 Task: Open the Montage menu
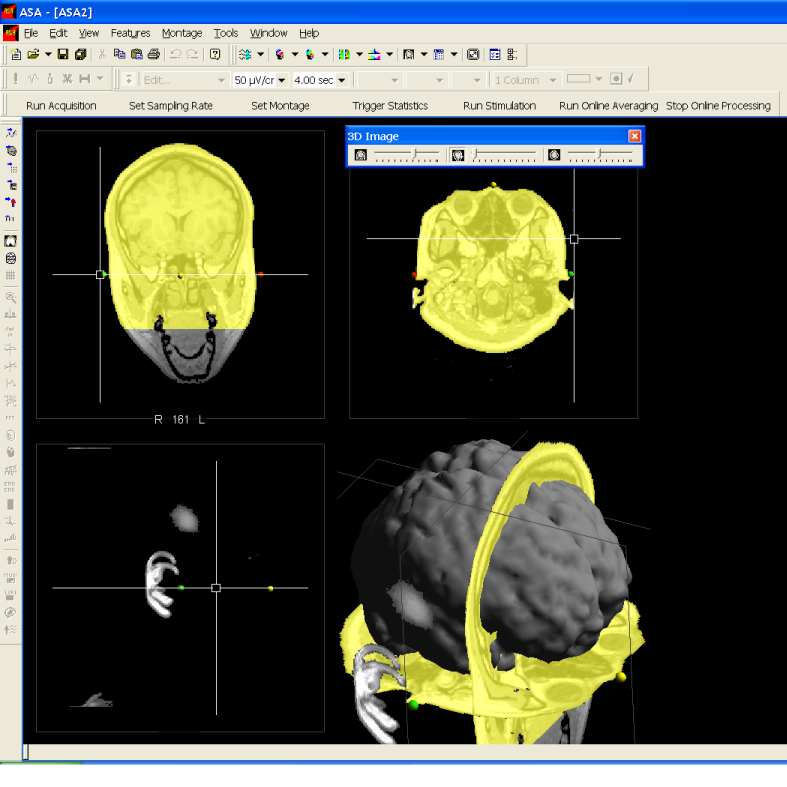pyautogui.click(x=181, y=33)
